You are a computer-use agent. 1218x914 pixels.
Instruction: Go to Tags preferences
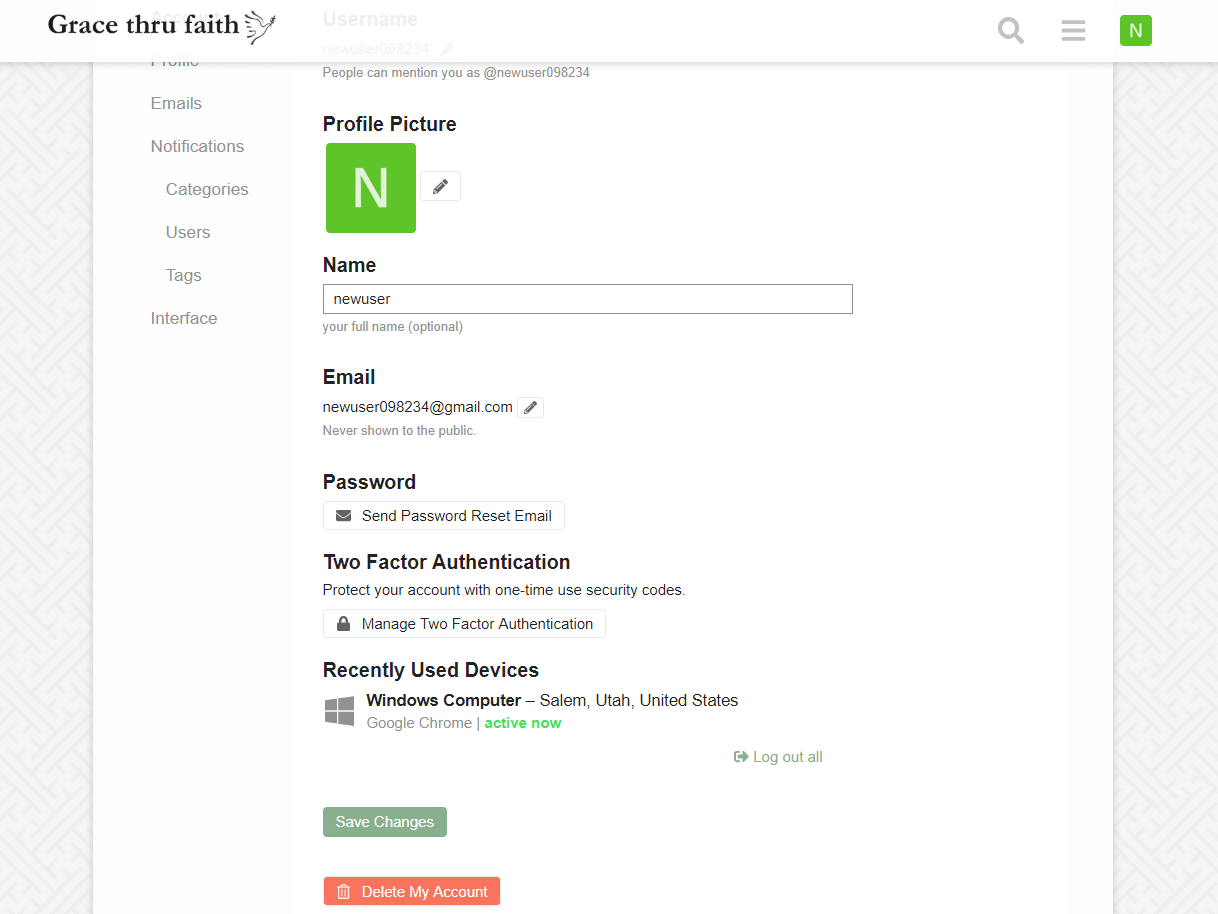pyautogui.click(x=184, y=275)
